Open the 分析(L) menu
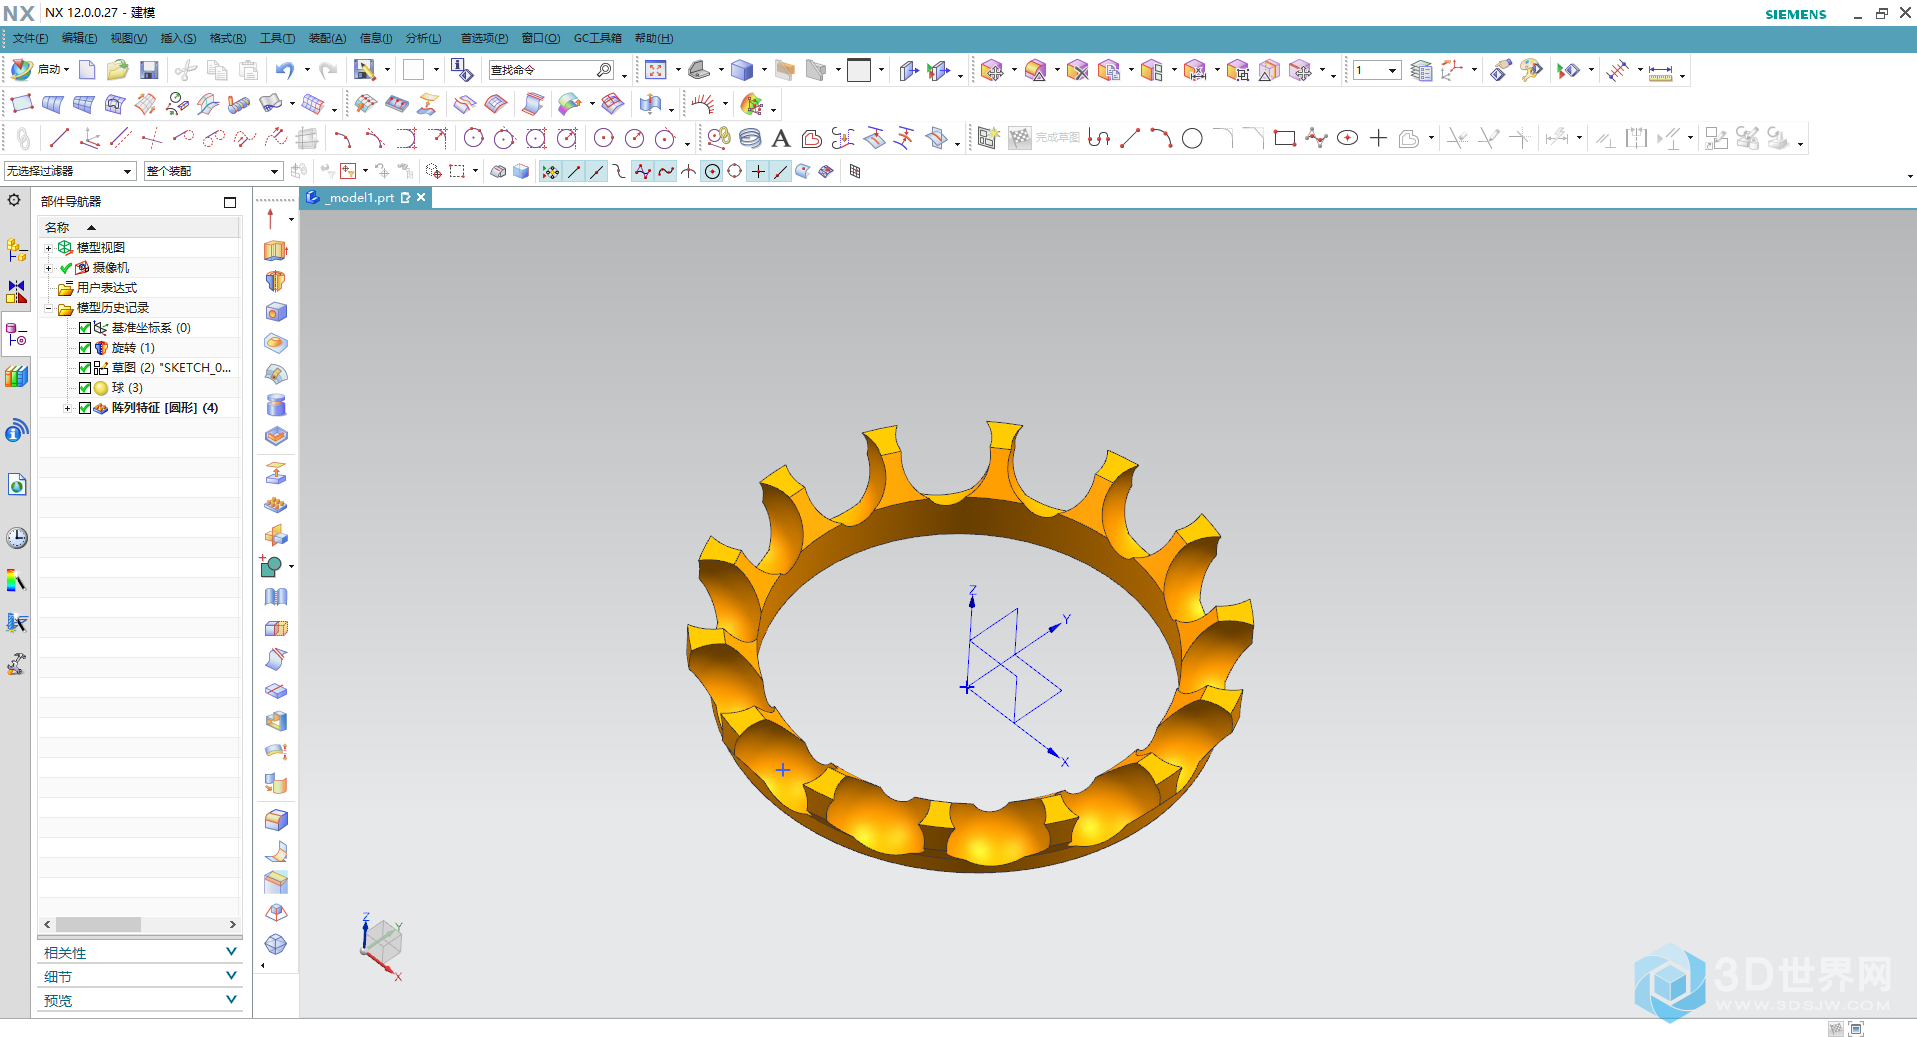This screenshot has width=1917, height=1037. tap(423, 38)
